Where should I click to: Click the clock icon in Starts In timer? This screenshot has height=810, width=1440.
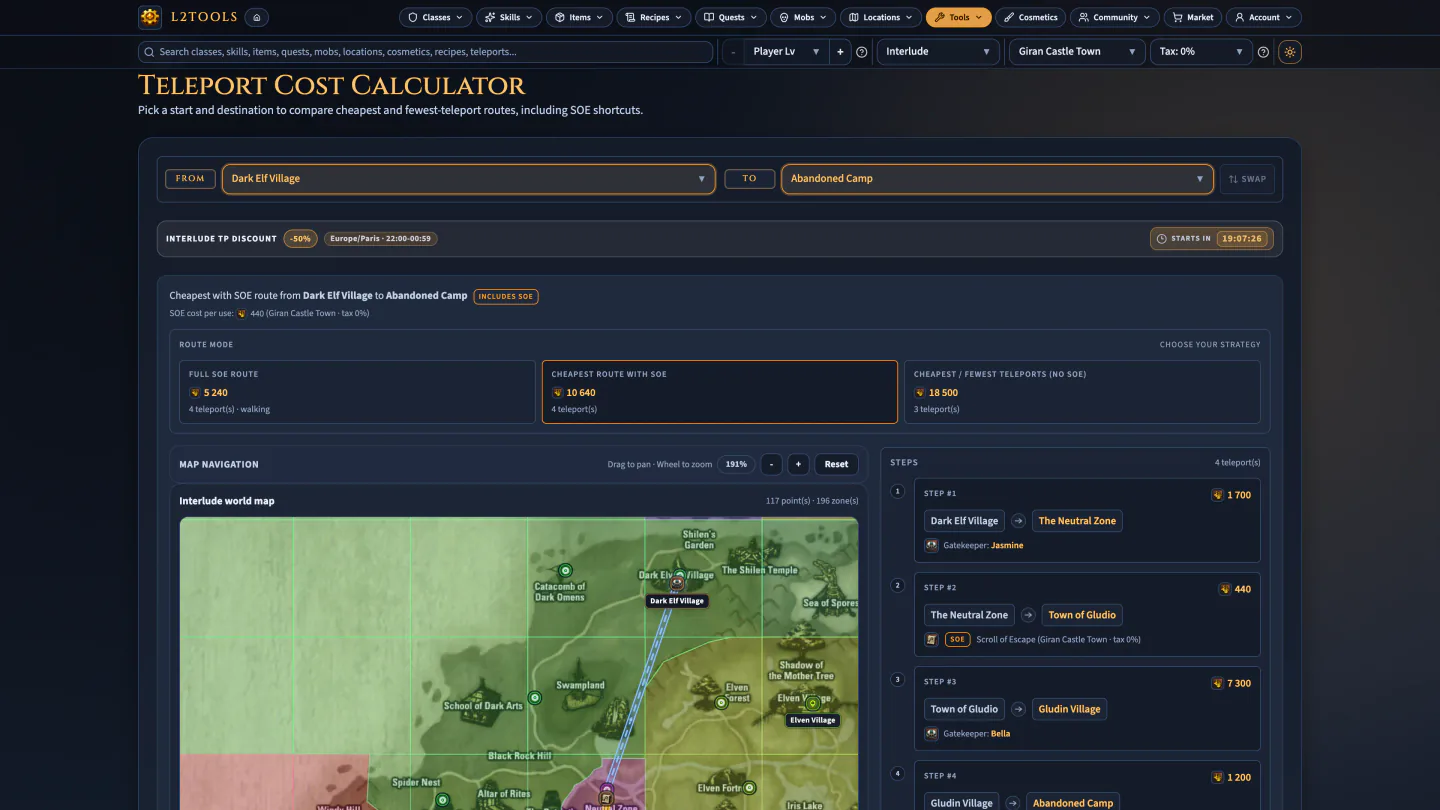pos(1161,239)
